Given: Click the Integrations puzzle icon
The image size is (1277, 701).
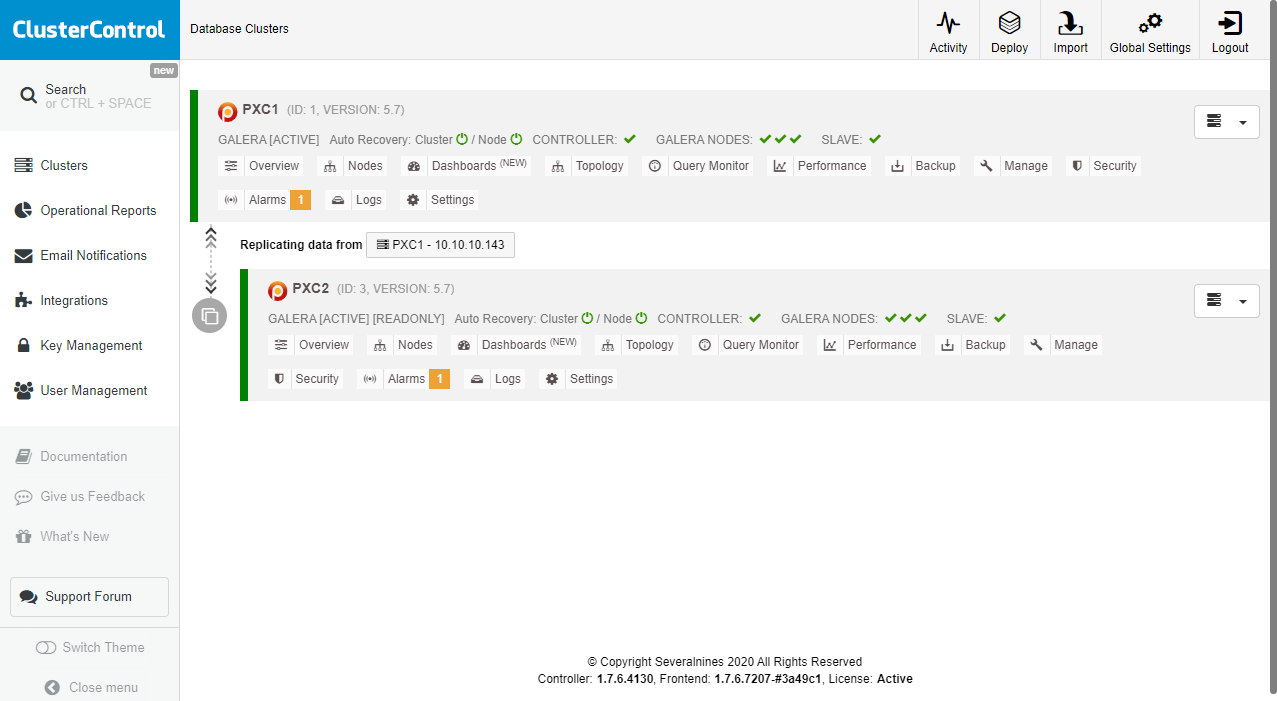Looking at the screenshot, I should (x=23, y=301).
